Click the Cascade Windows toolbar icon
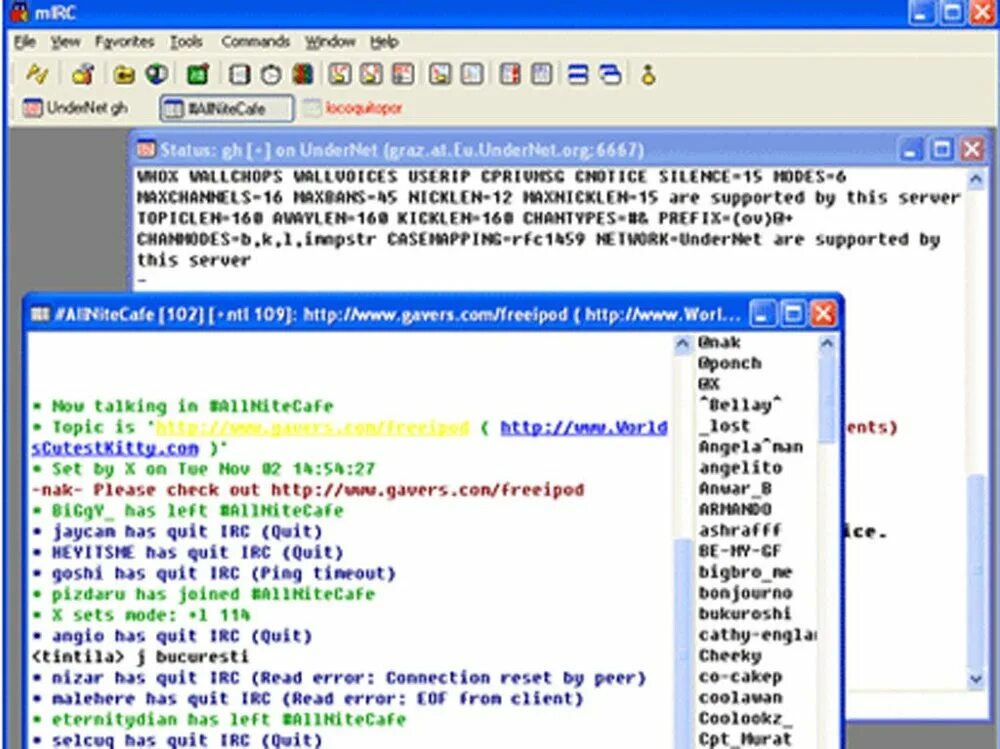The height and width of the screenshot is (749, 1000). pos(610,75)
